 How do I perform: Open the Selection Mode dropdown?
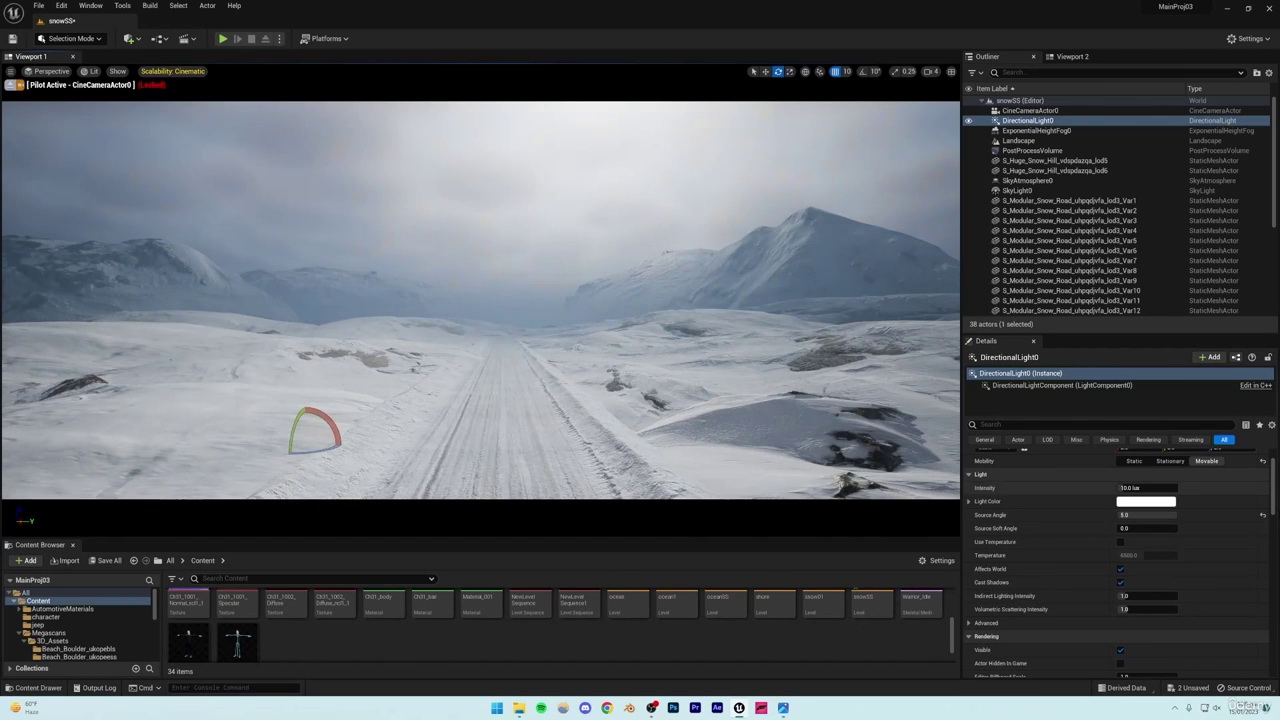[70, 39]
